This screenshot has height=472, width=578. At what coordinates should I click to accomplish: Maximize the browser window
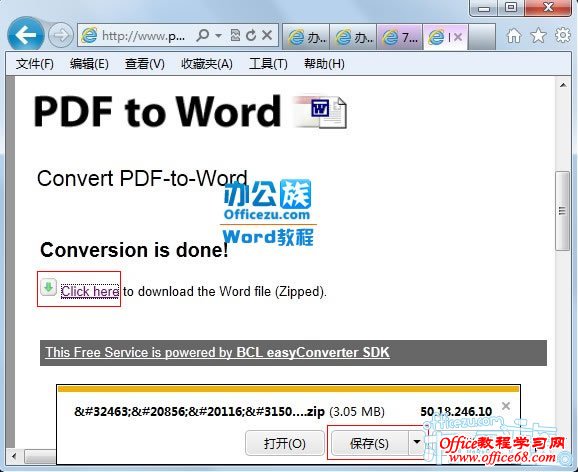511,7
